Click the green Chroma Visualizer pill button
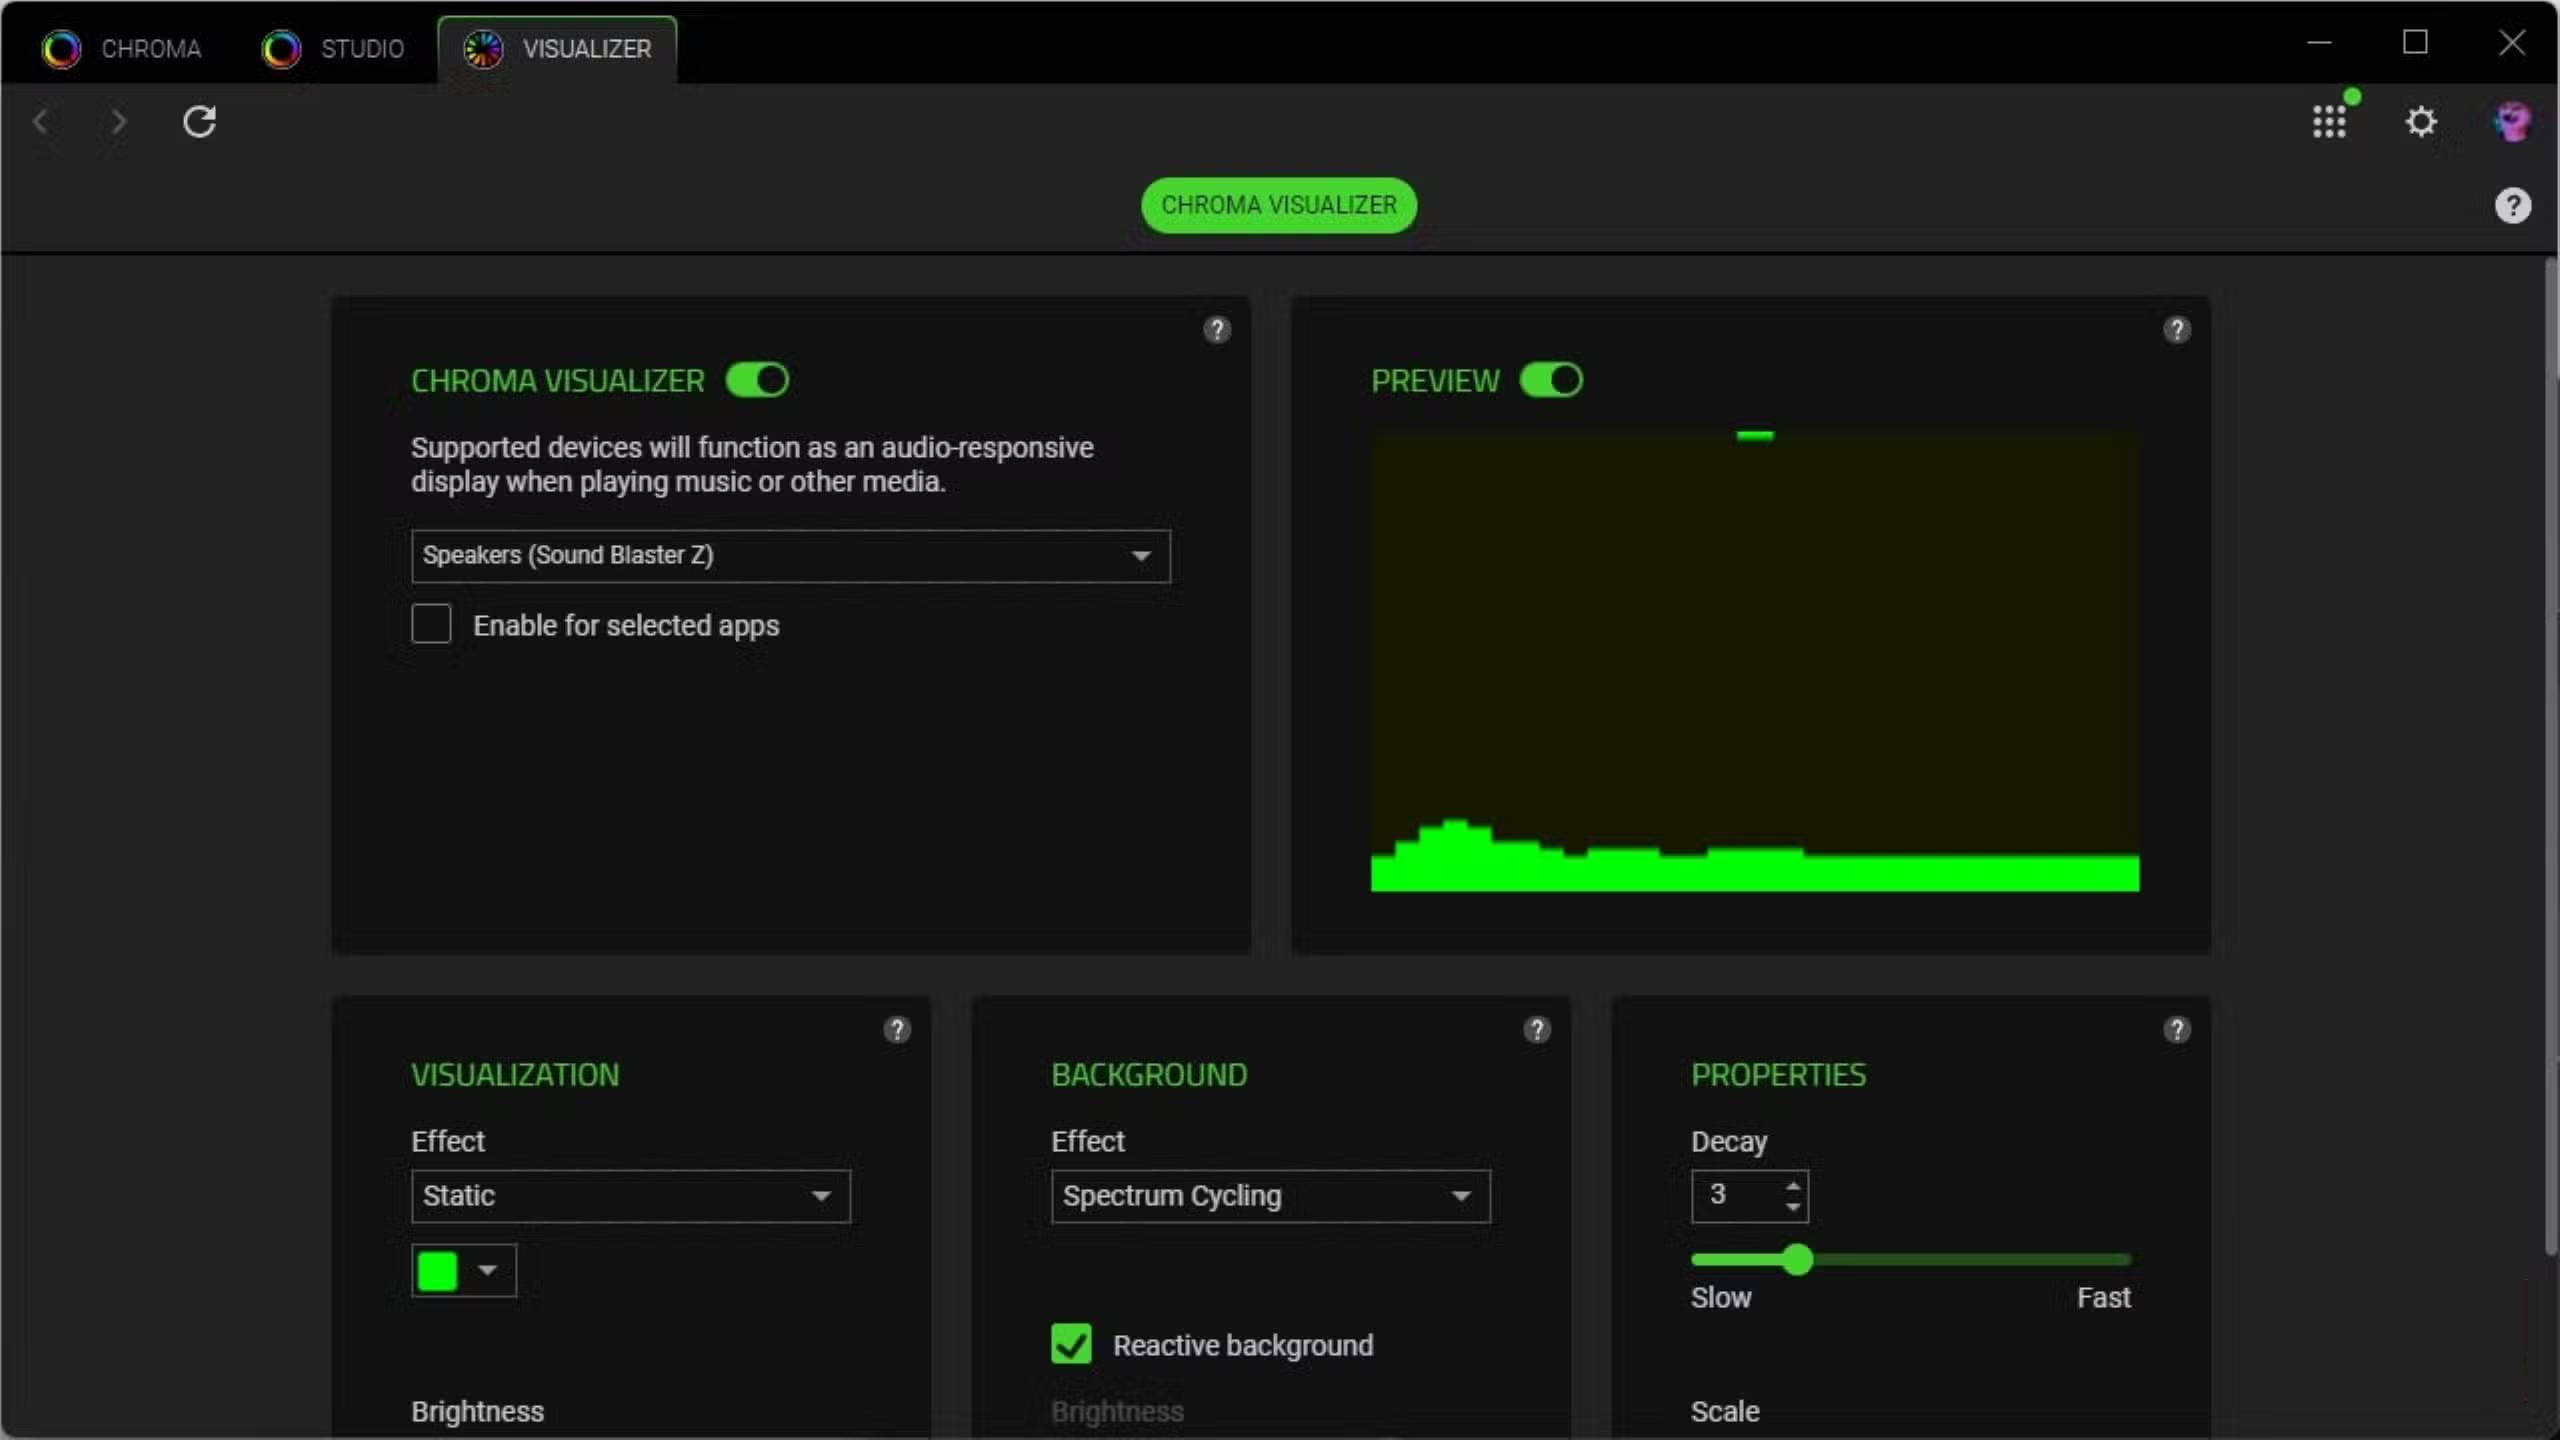2560x1440 pixels. pyautogui.click(x=1278, y=206)
